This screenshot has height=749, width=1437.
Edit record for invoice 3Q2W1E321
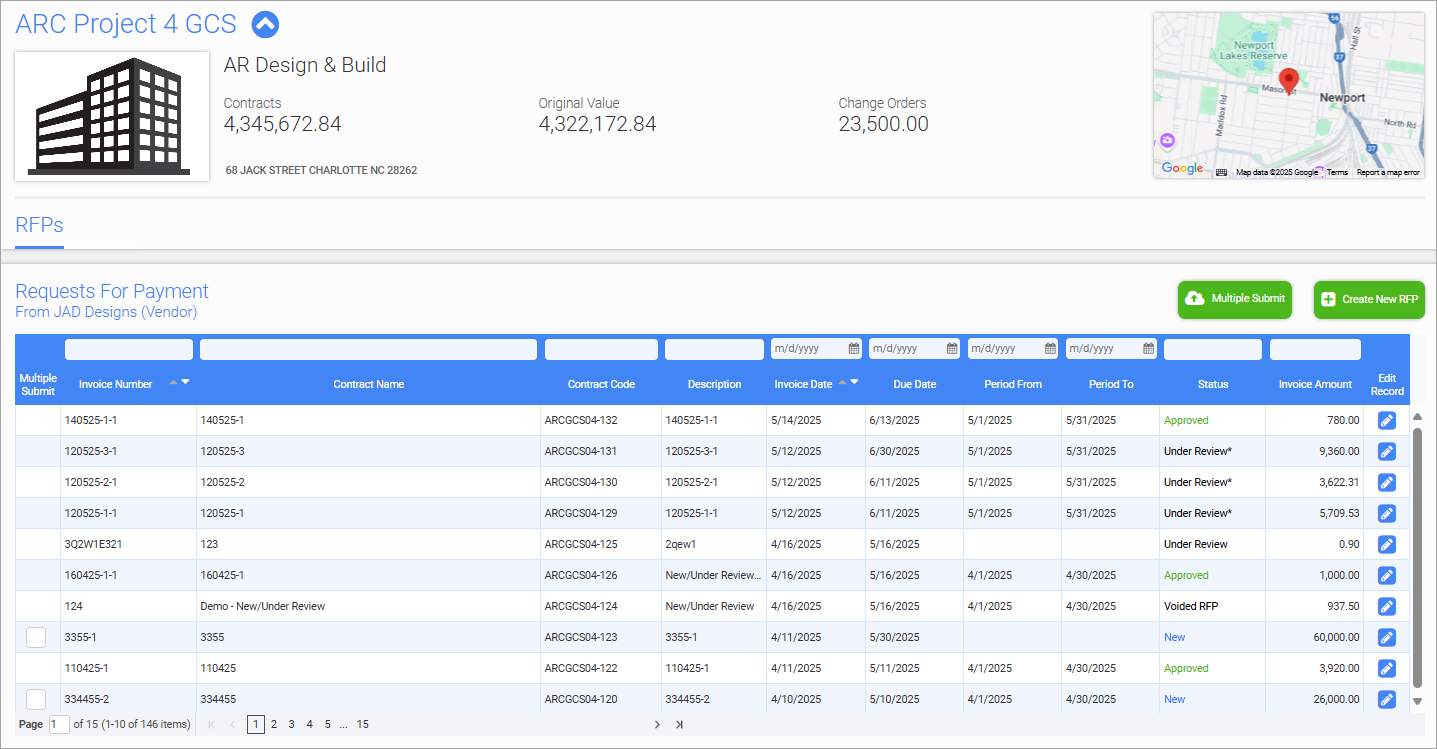pos(1386,545)
